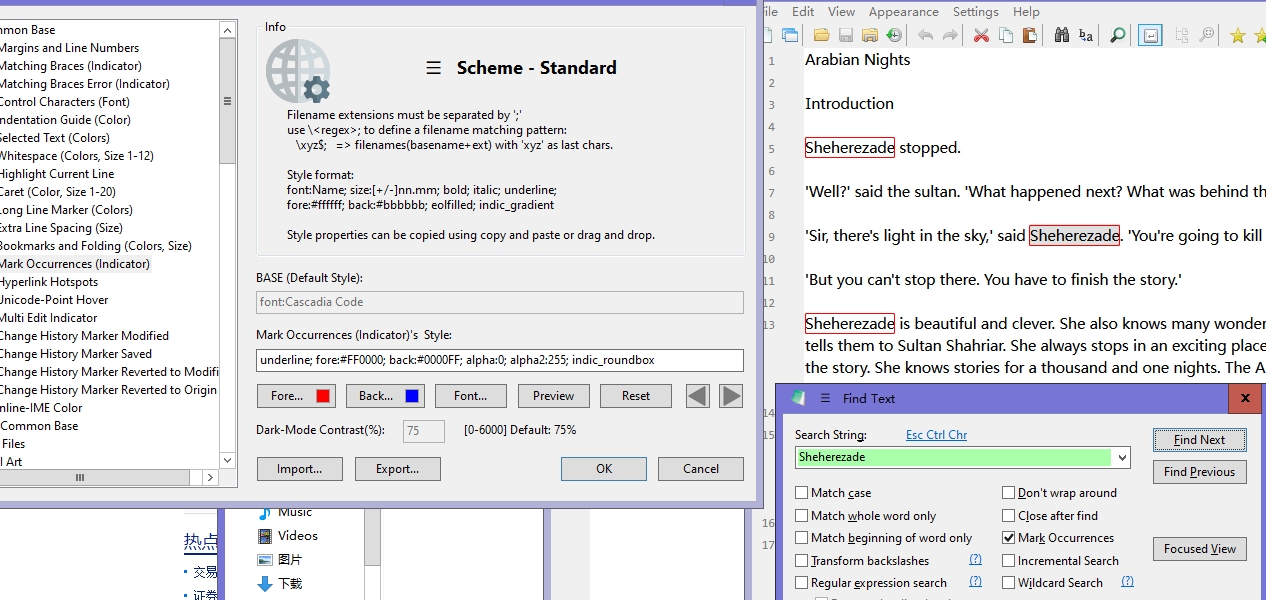
Task: Open the Appearance menu
Action: click(x=903, y=11)
